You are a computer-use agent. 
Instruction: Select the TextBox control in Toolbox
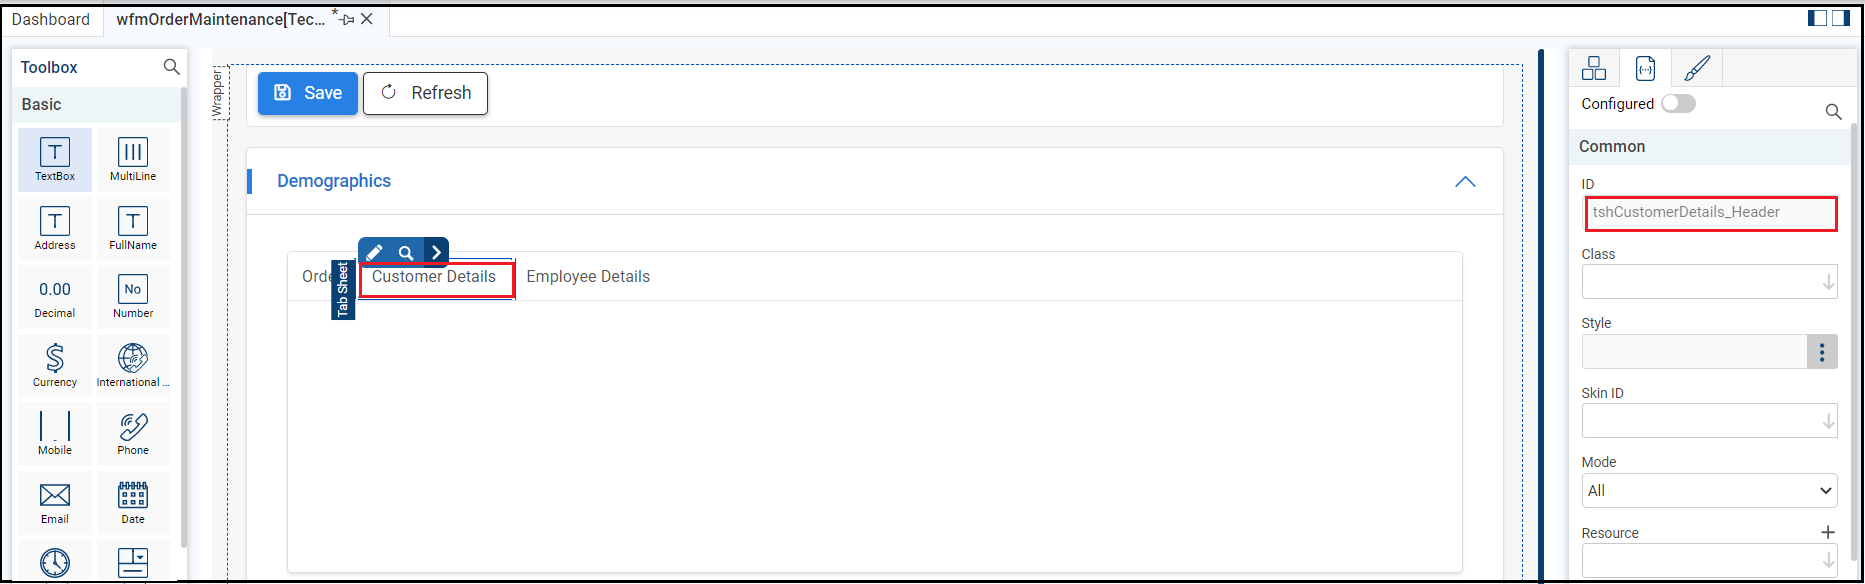coord(55,159)
